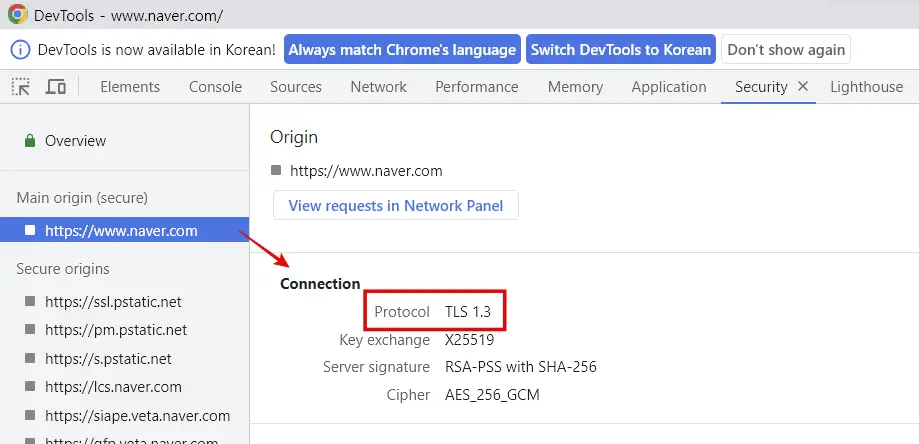The height and width of the screenshot is (444, 919).
Task: Click View requests in Network Panel button
Action: point(396,206)
